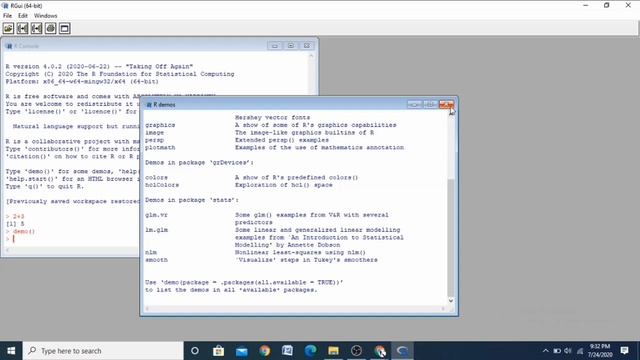The image size is (640, 360).
Task: Click the 'persp' demo entry
Action: (x=154, y=140)
